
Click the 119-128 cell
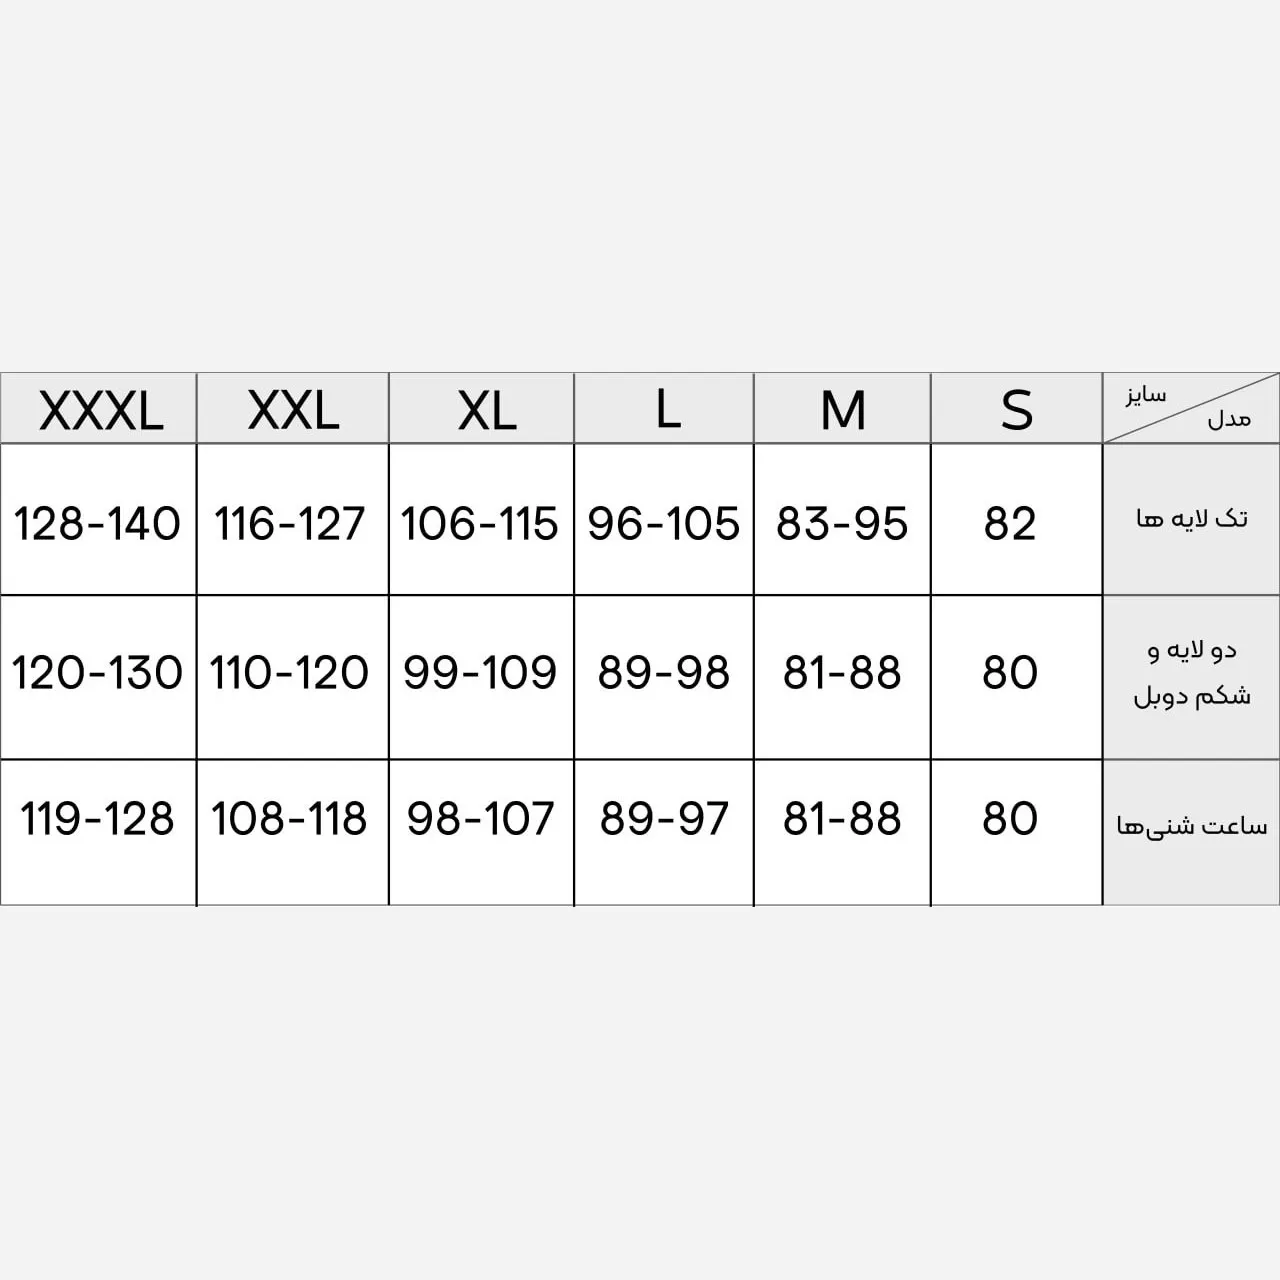point(97,819)
